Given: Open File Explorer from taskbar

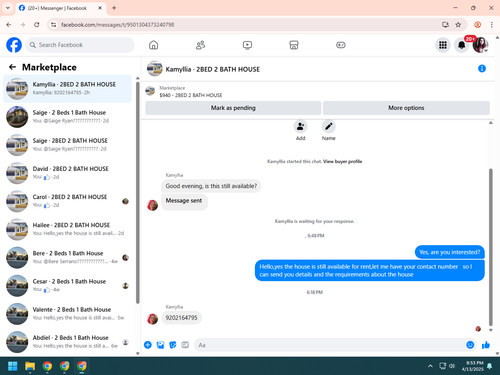Looking at the screenshot, I should tap(30, 366).
